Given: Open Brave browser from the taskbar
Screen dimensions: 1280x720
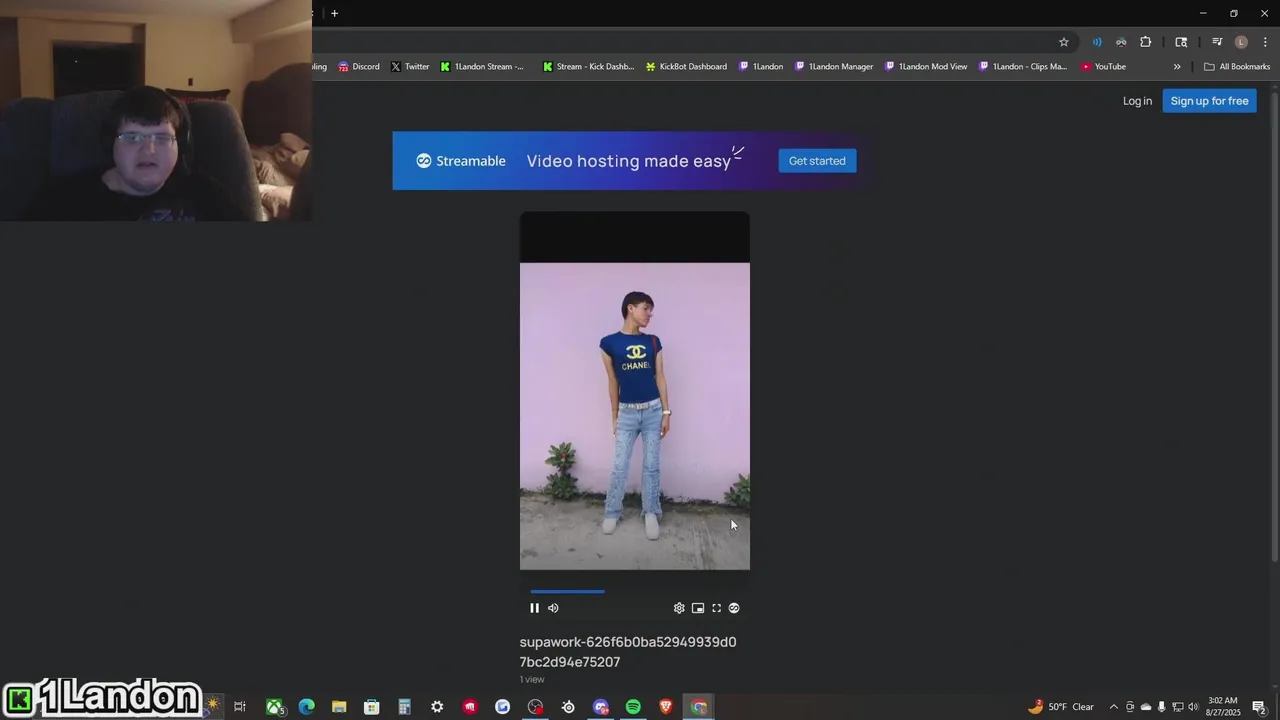Looking at the screenshot, I should pyautogui.click(x=666, y=707).
